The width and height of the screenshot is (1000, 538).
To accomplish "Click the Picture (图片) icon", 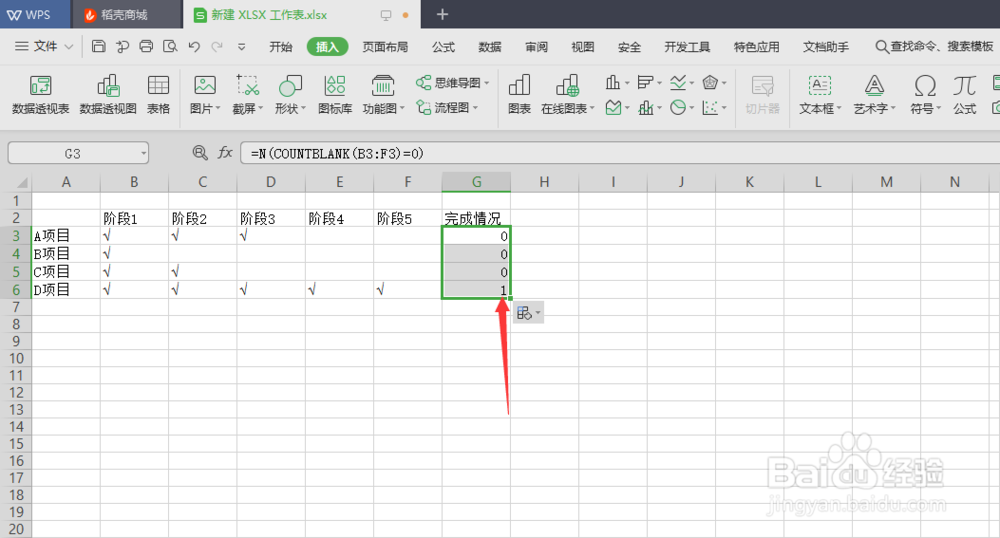I will (204, 85).
